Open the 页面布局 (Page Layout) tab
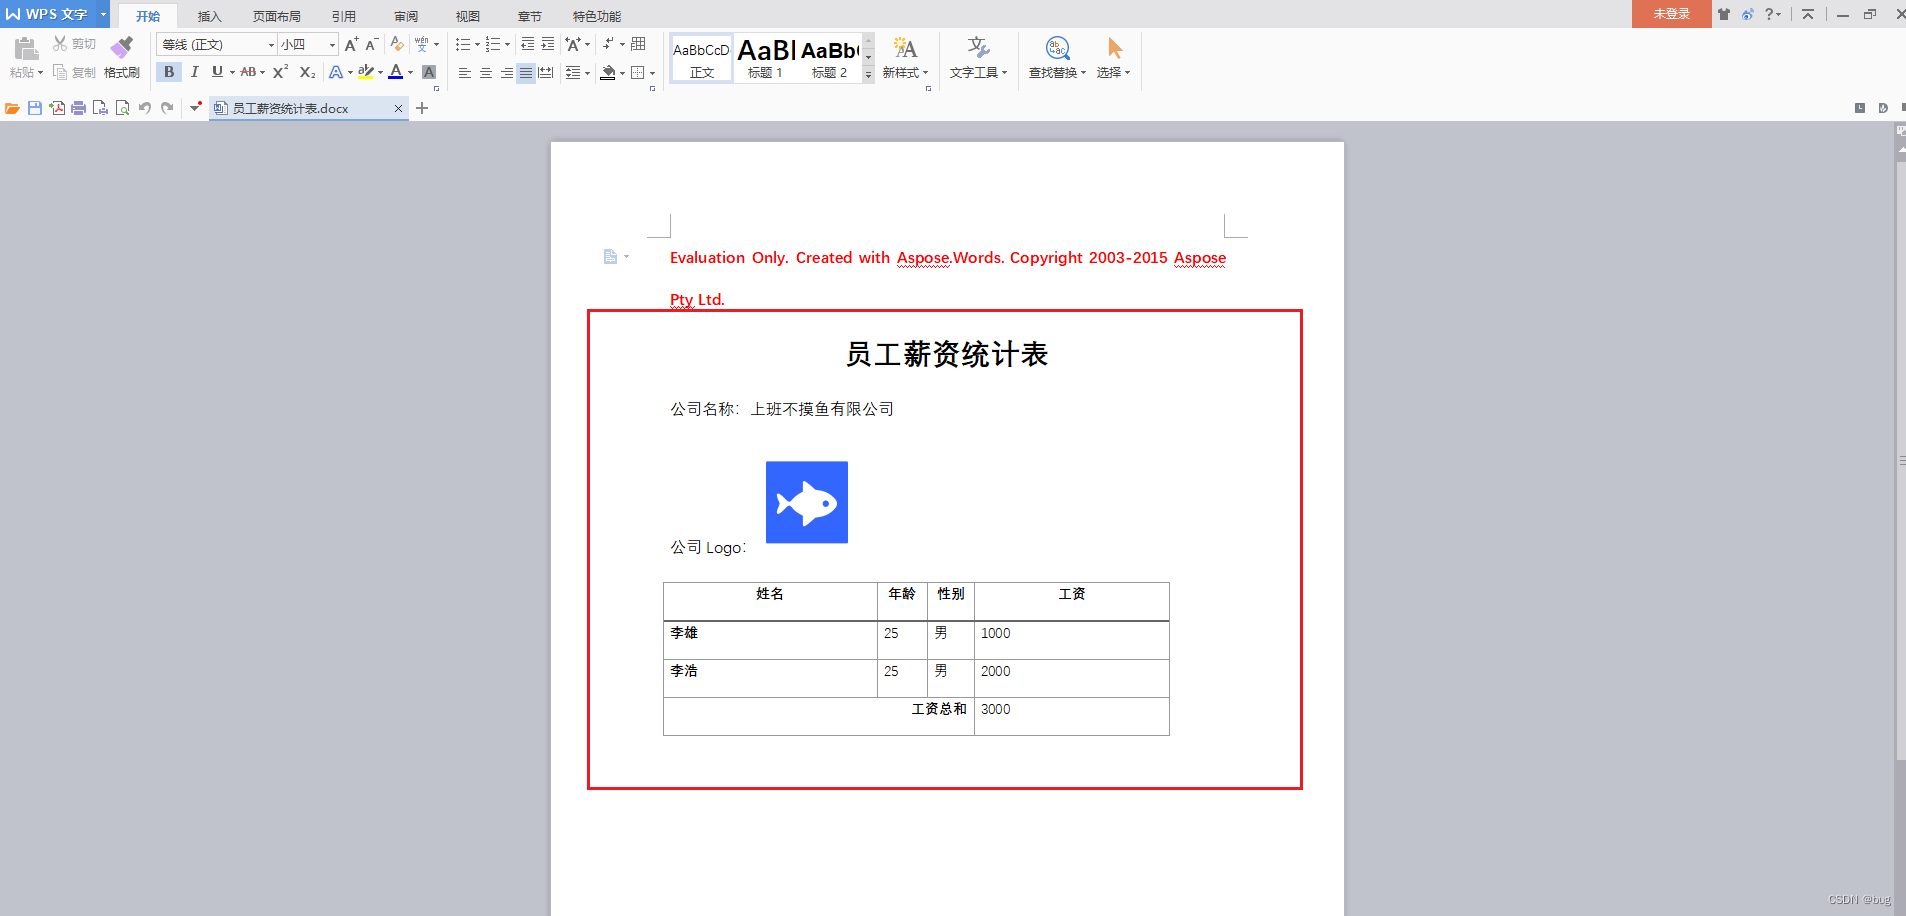 [x=277, y=16]
